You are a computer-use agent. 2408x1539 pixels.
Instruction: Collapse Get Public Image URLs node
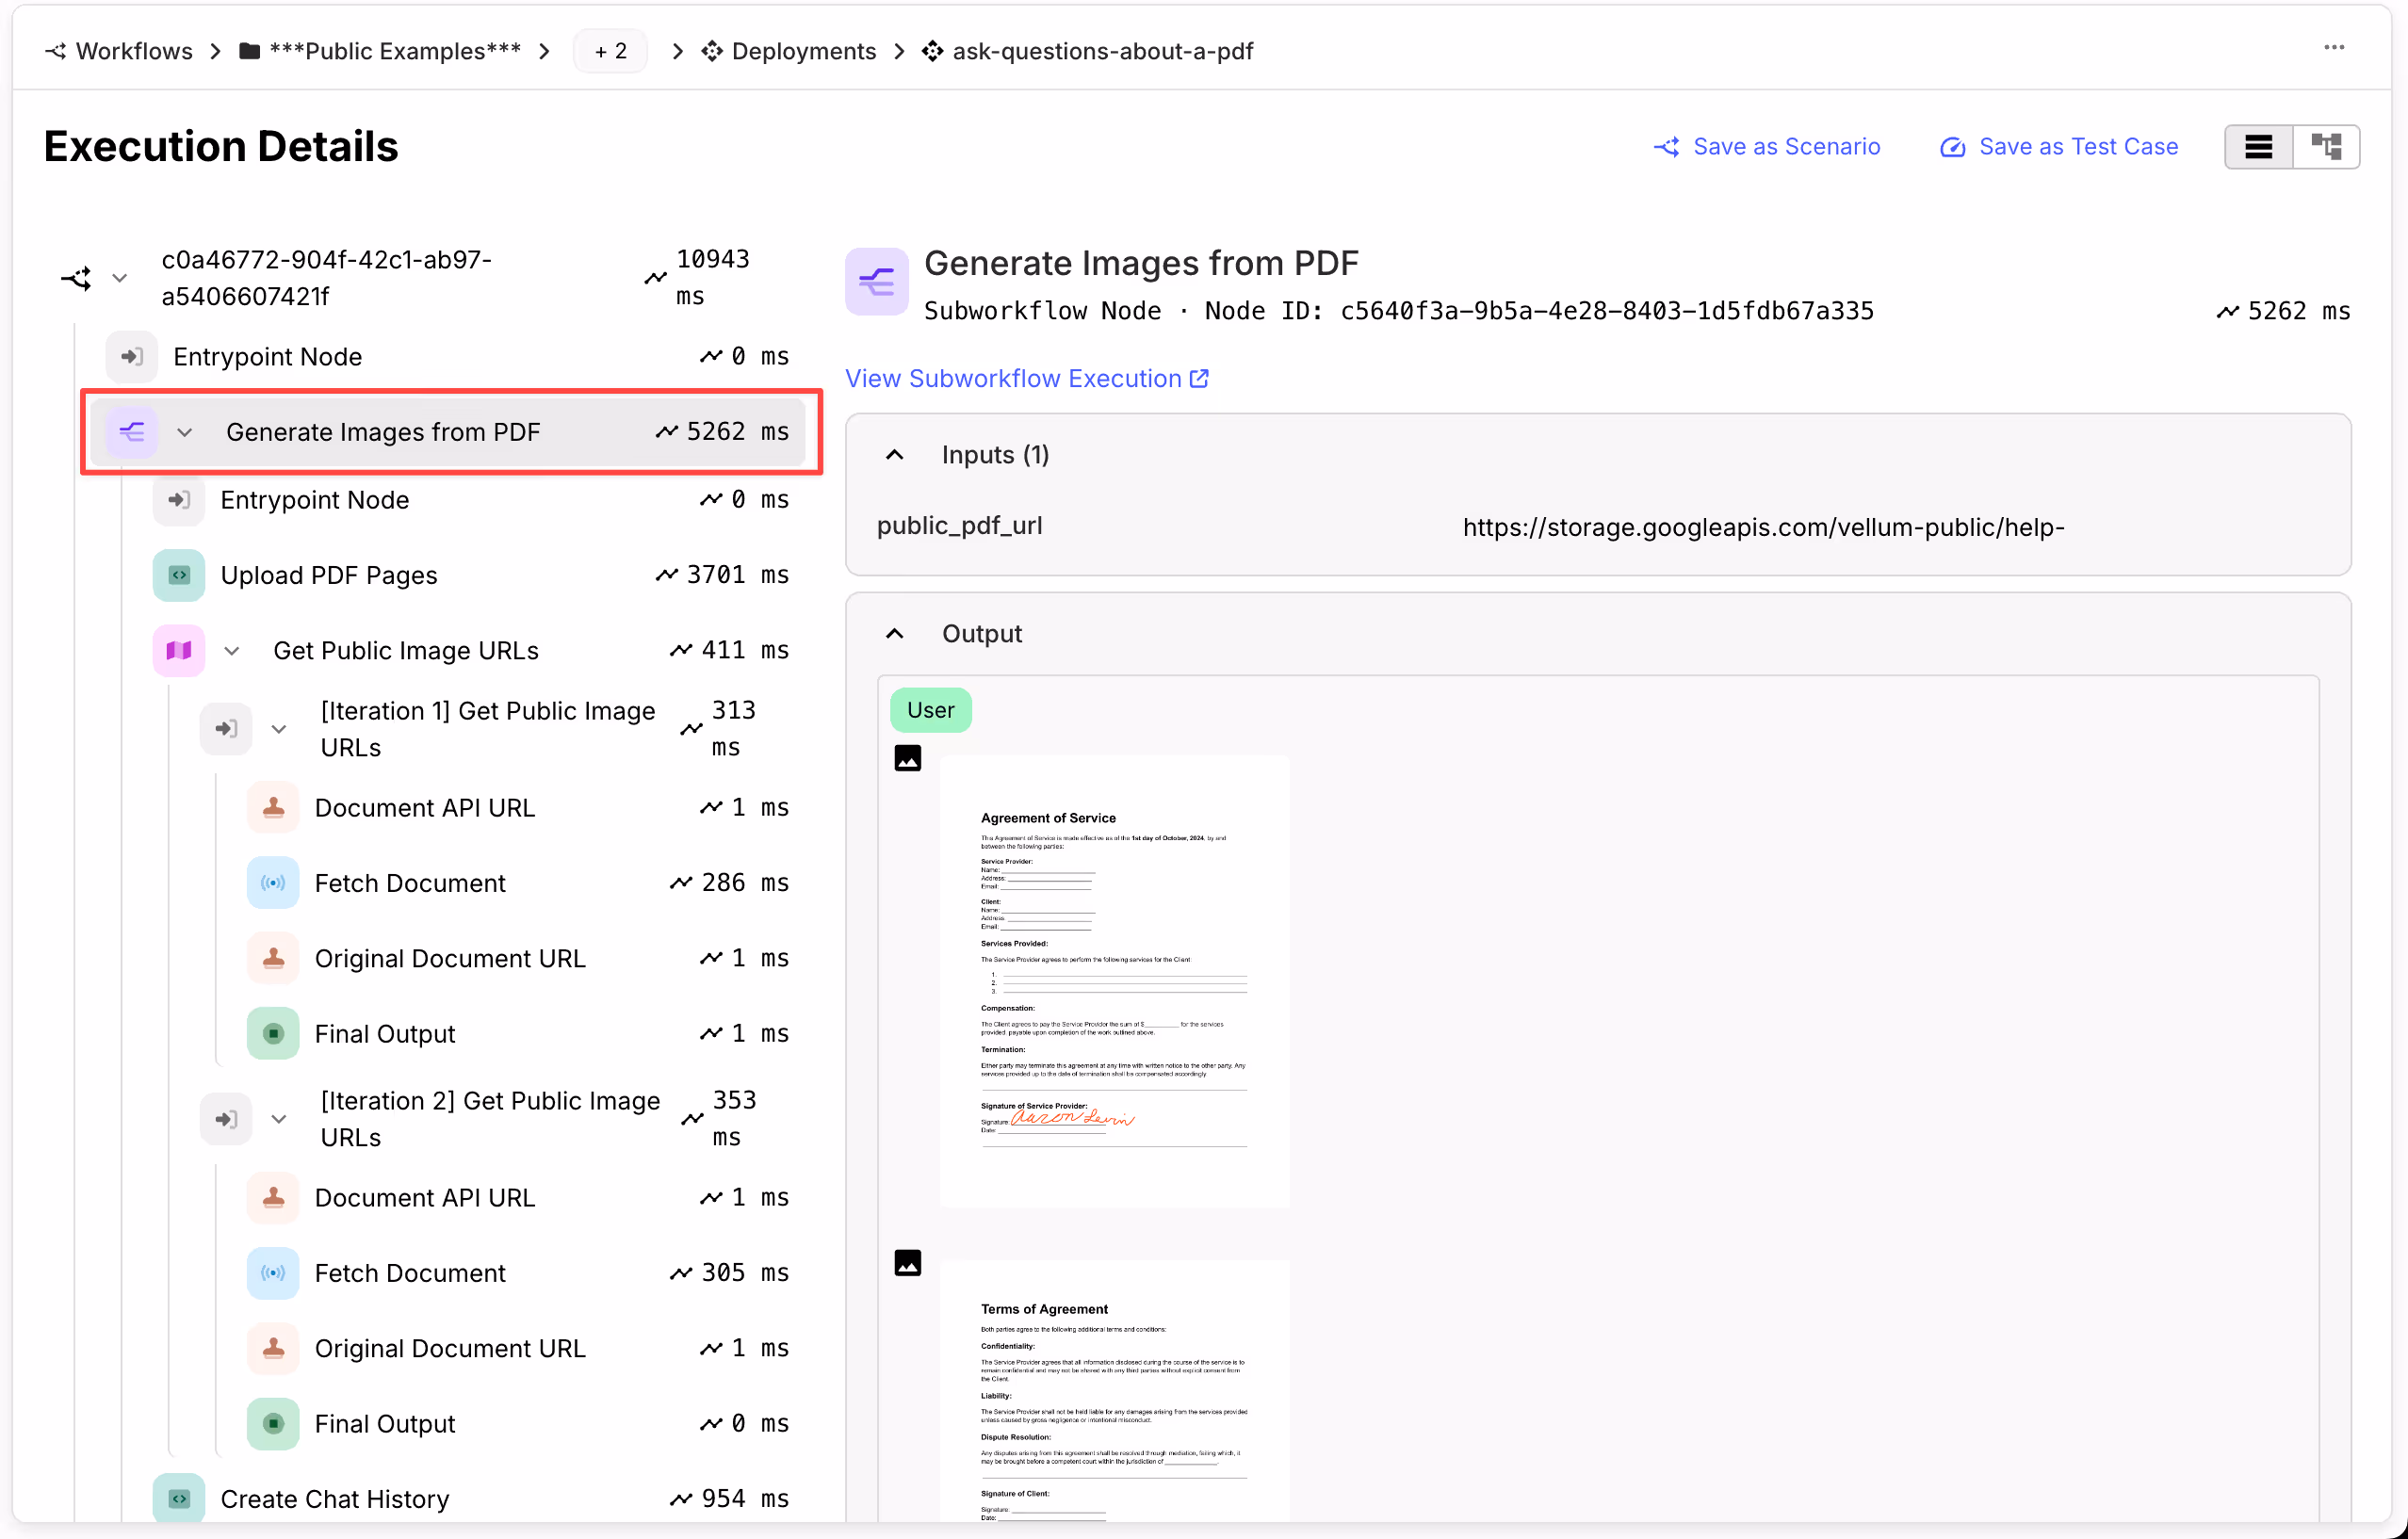[232, 651]
